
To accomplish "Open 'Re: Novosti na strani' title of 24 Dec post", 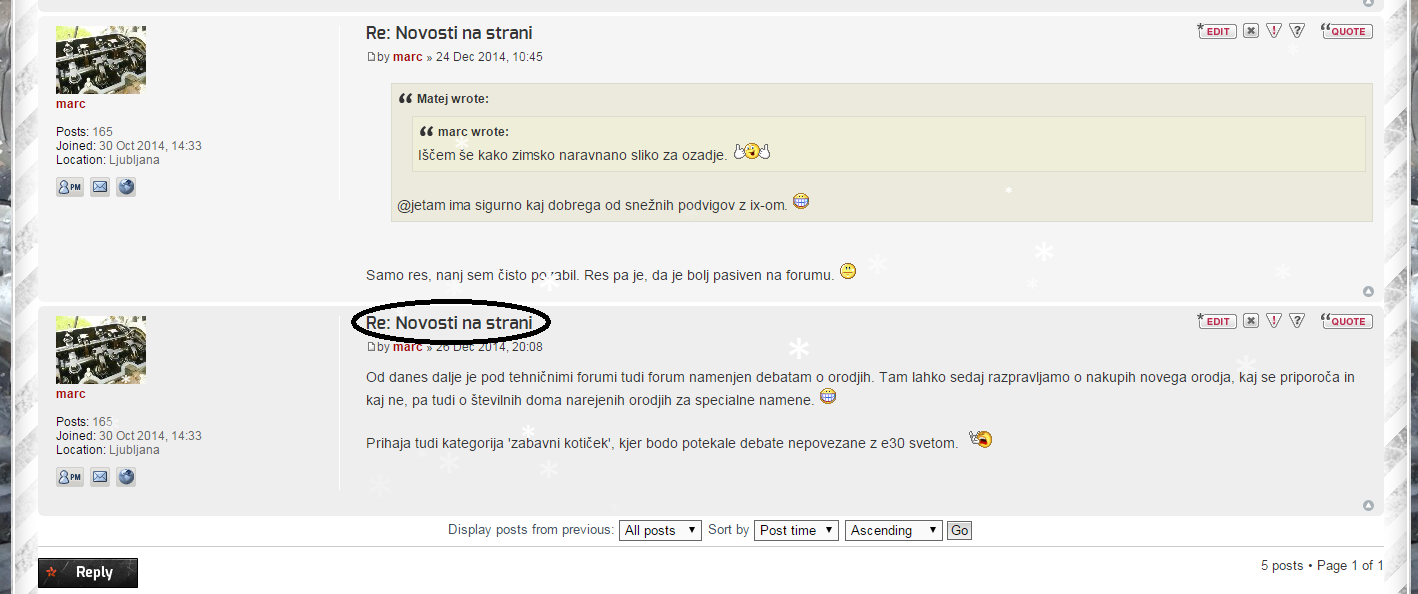I will [x=449, y=33].
